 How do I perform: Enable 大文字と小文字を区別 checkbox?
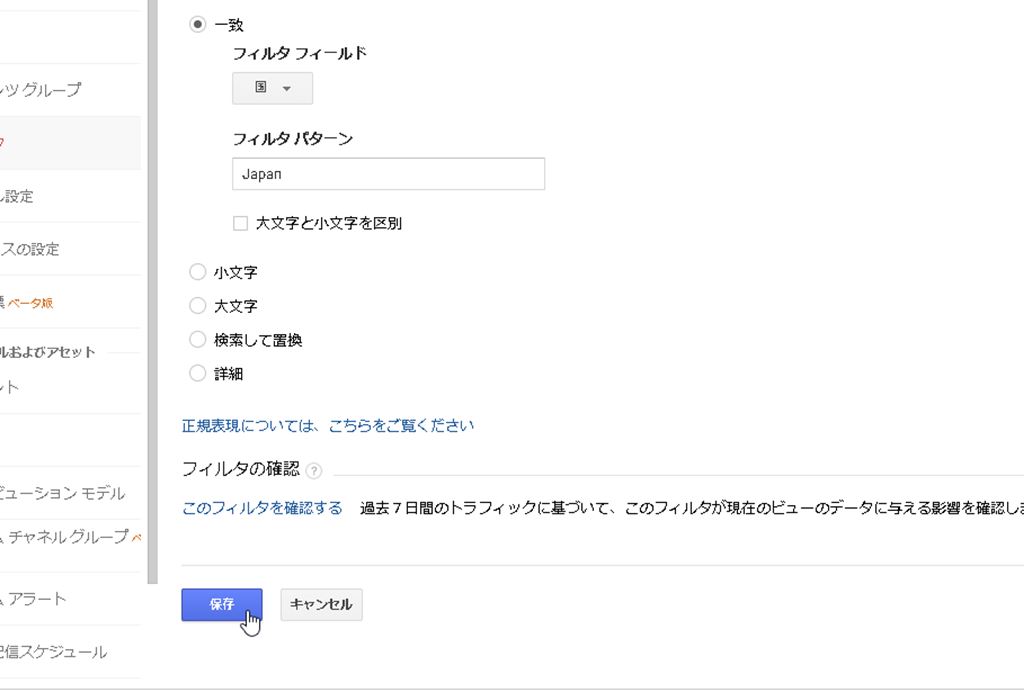coord(240,223)
